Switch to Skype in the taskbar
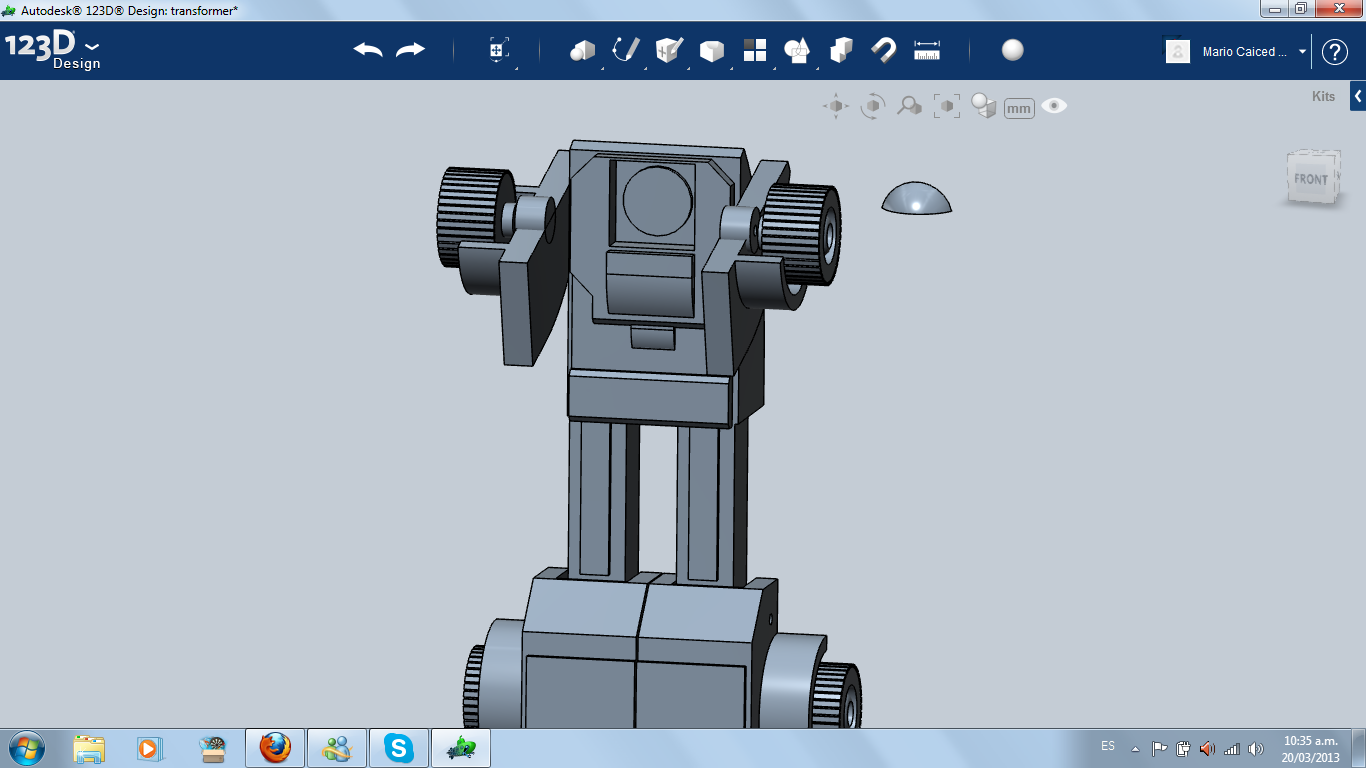 click(x=399, y=748)
